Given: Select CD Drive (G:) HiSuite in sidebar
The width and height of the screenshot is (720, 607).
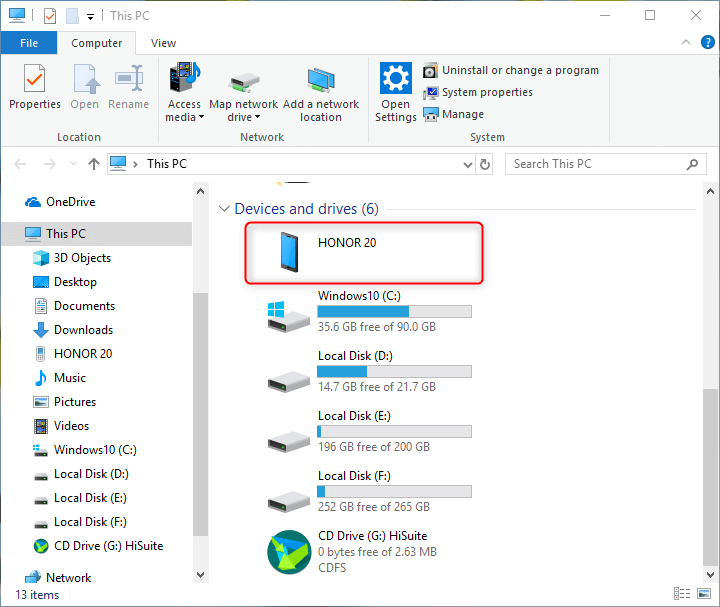Looking at the screenshot, I should (x=98, y=546).
